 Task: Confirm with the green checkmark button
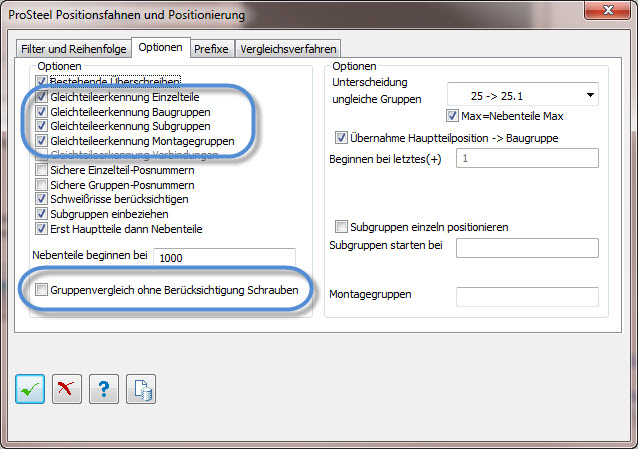[x=30, y=389]
